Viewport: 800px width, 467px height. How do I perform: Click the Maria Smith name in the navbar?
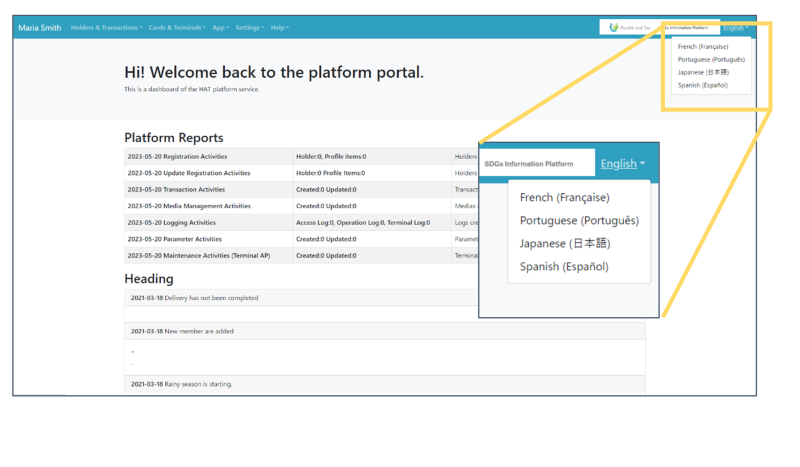40,28
